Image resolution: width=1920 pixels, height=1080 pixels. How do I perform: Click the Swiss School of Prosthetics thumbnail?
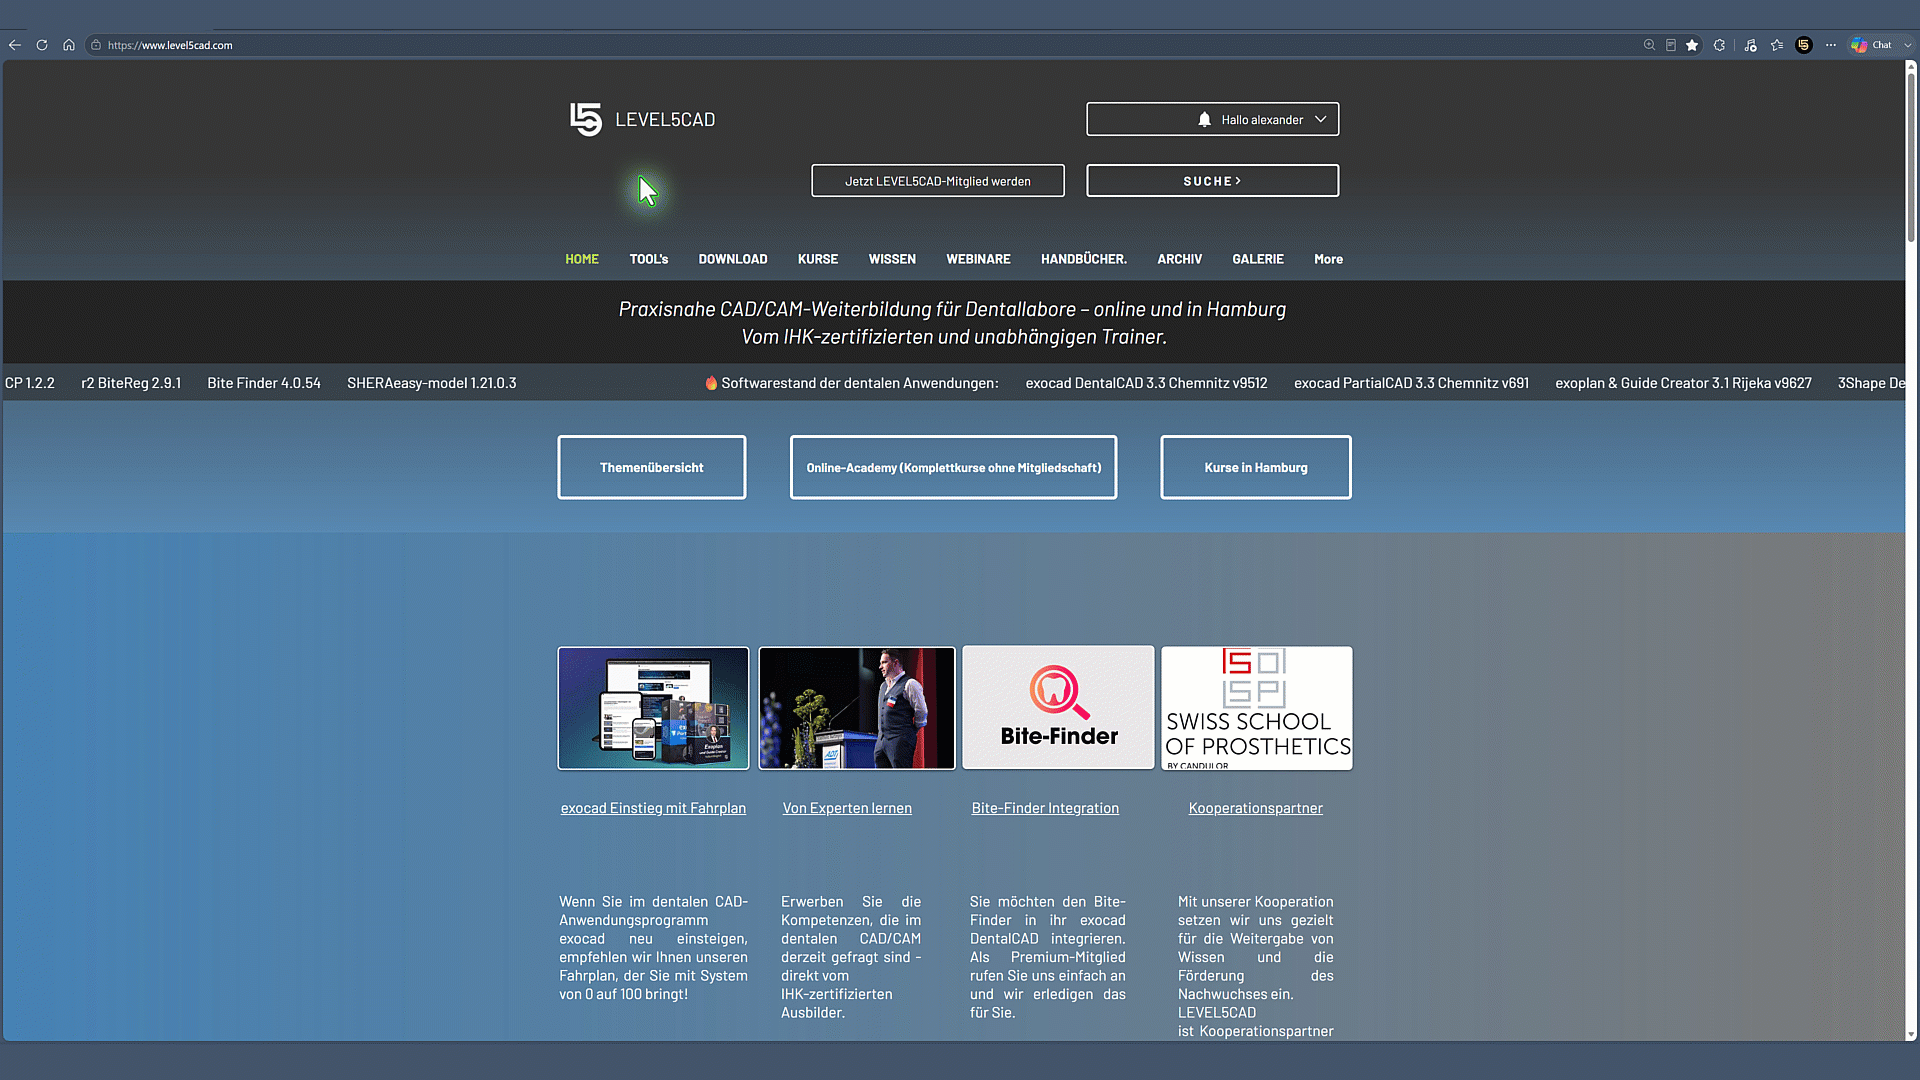point(1257,708)
